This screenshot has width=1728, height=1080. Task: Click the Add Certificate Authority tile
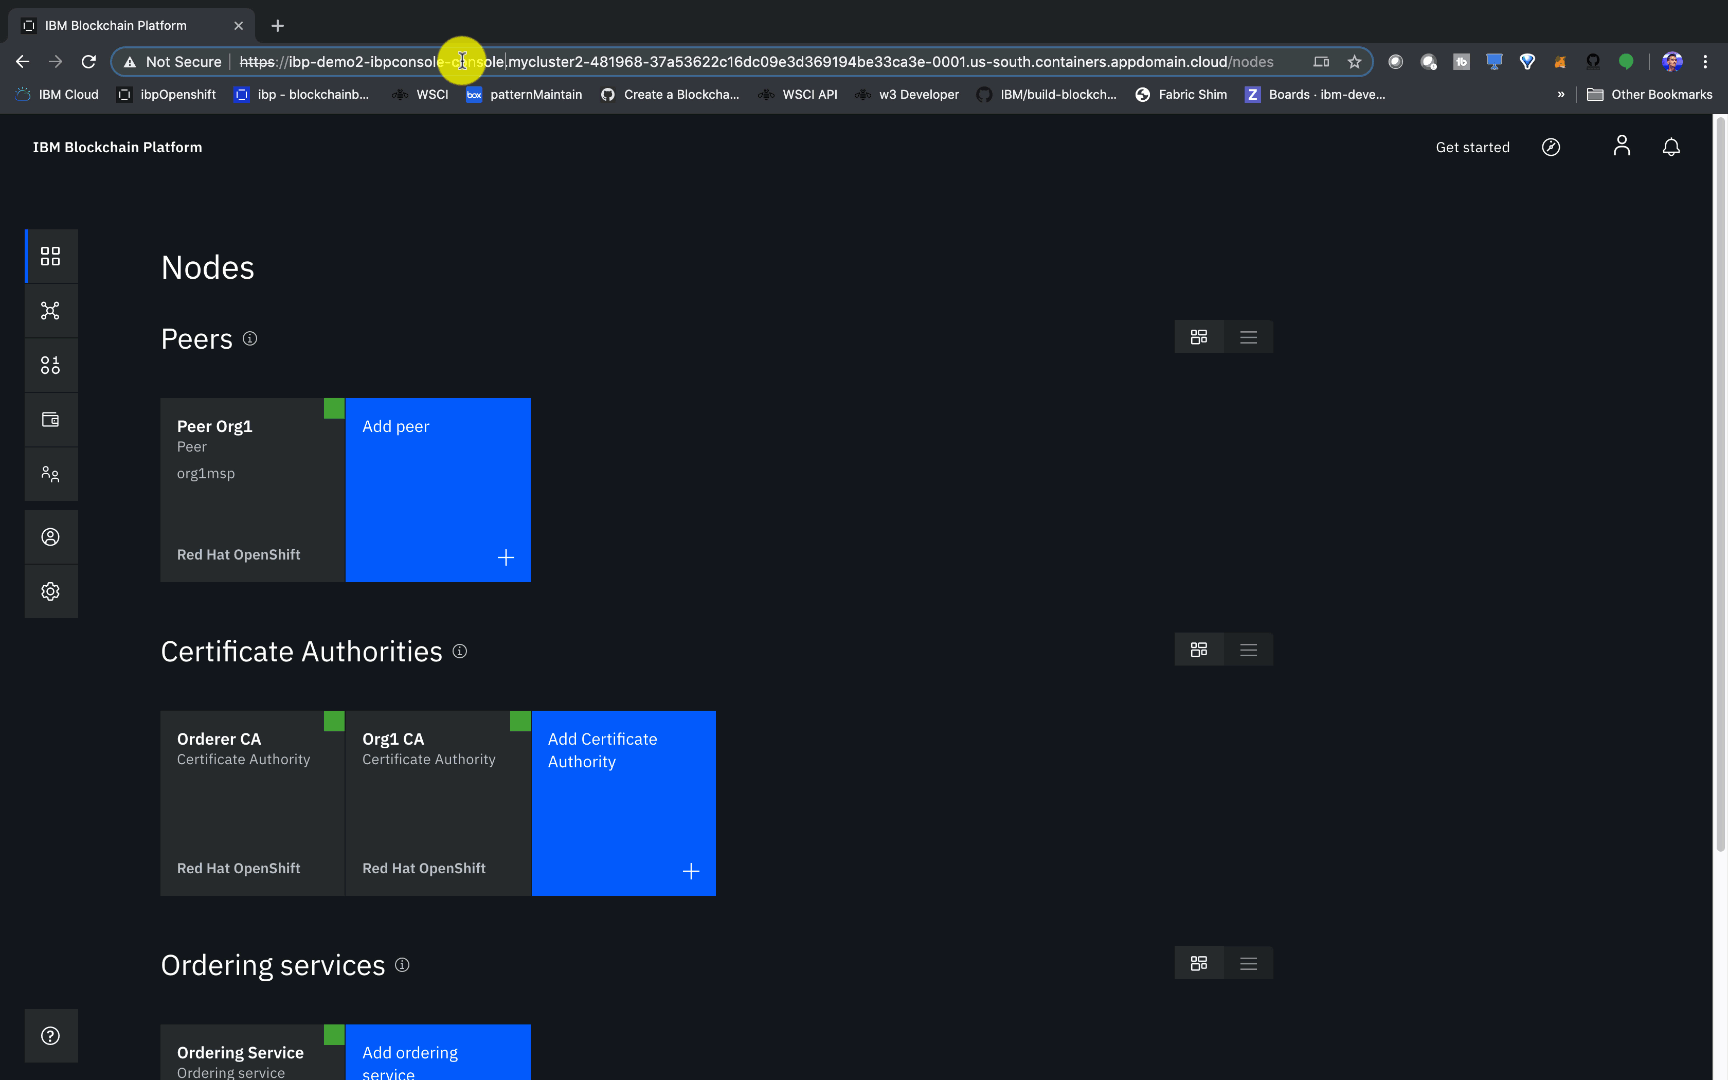(624, 803)
